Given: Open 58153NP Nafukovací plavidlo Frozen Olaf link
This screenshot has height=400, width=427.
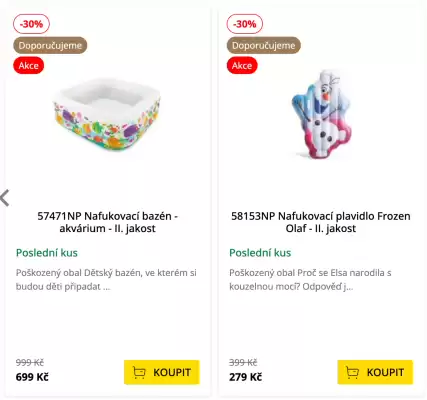Looking at the screenshot, I should [x=321, y=222].
